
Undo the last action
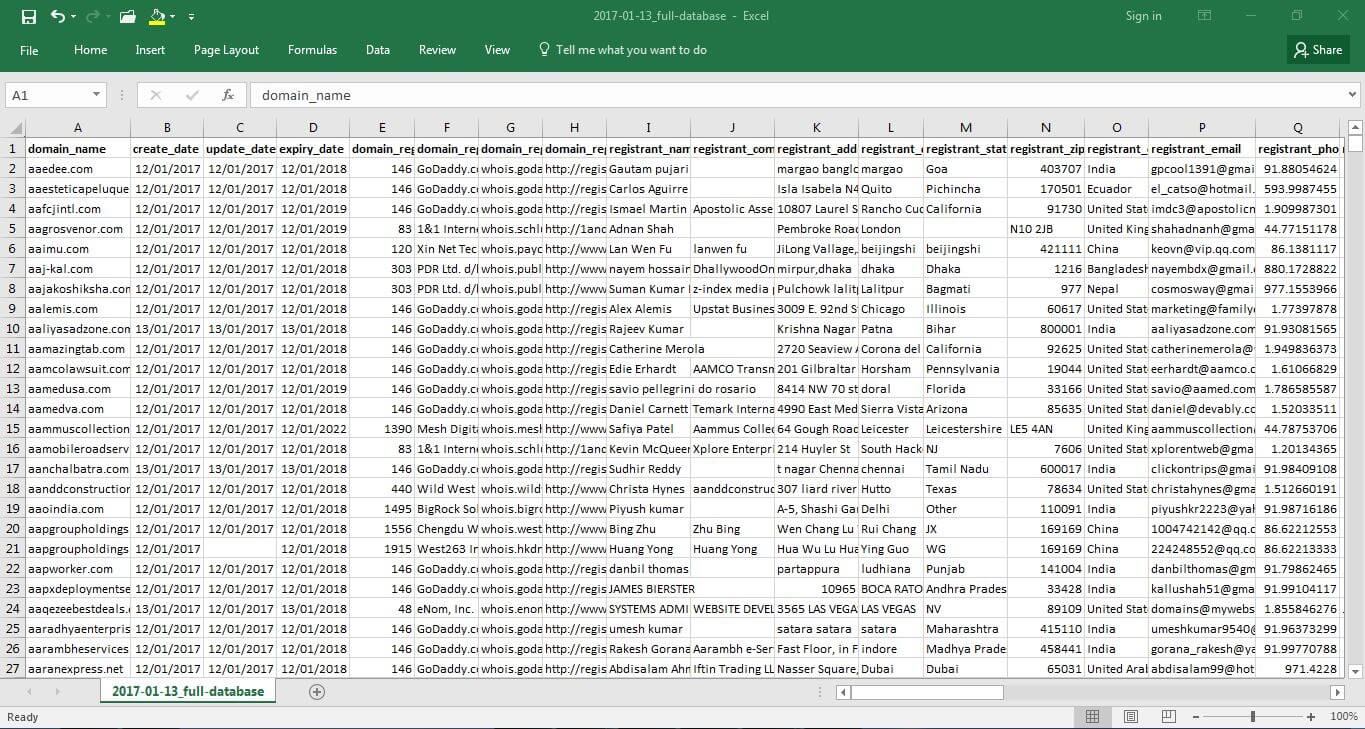(57, 16)
